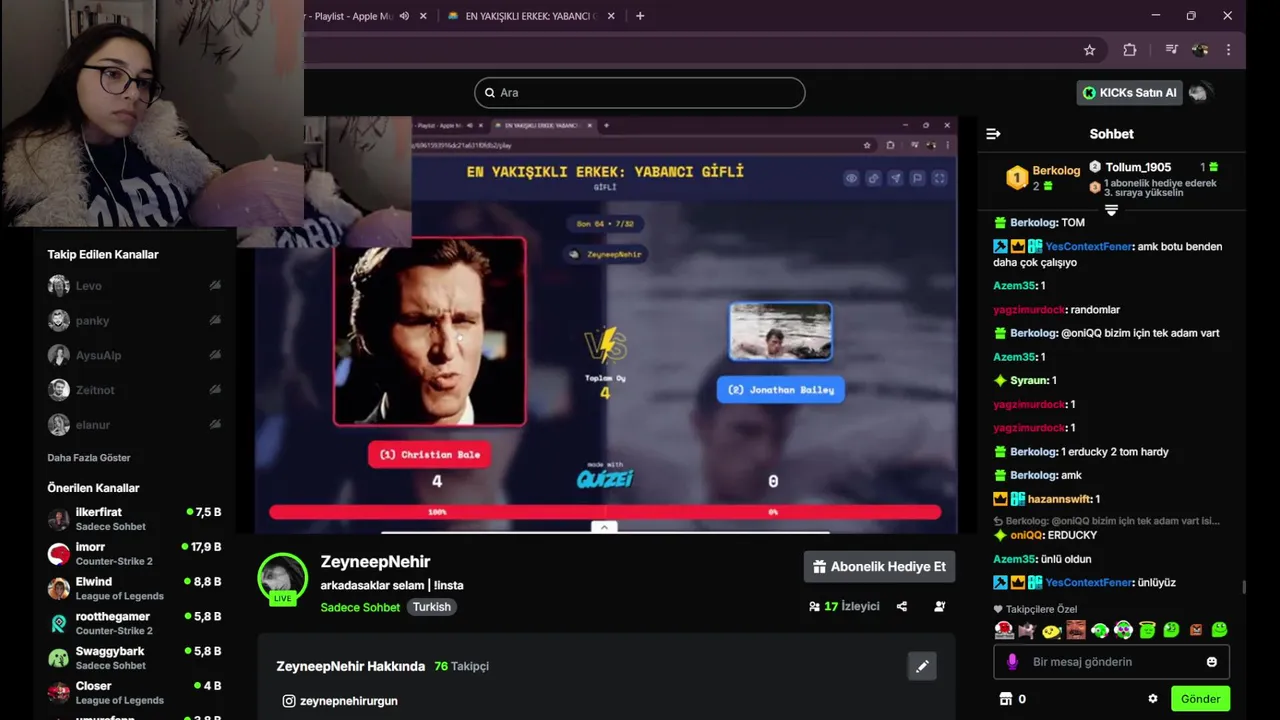Open Chrome extensions puzzle icon
Viewport: 1280px width, 720px height.
coord(1130,50)
